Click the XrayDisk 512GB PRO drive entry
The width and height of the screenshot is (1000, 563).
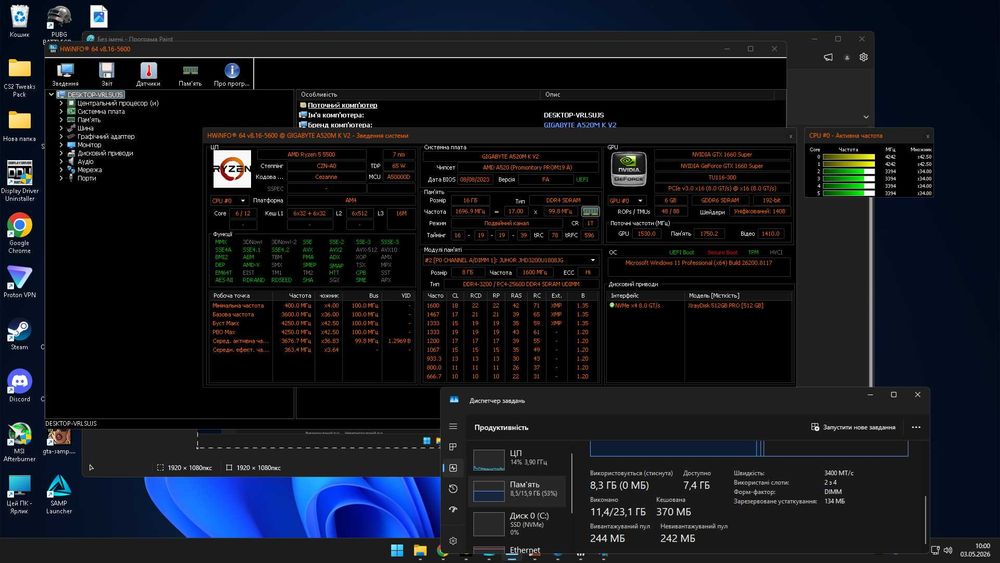tap(726, 305)
